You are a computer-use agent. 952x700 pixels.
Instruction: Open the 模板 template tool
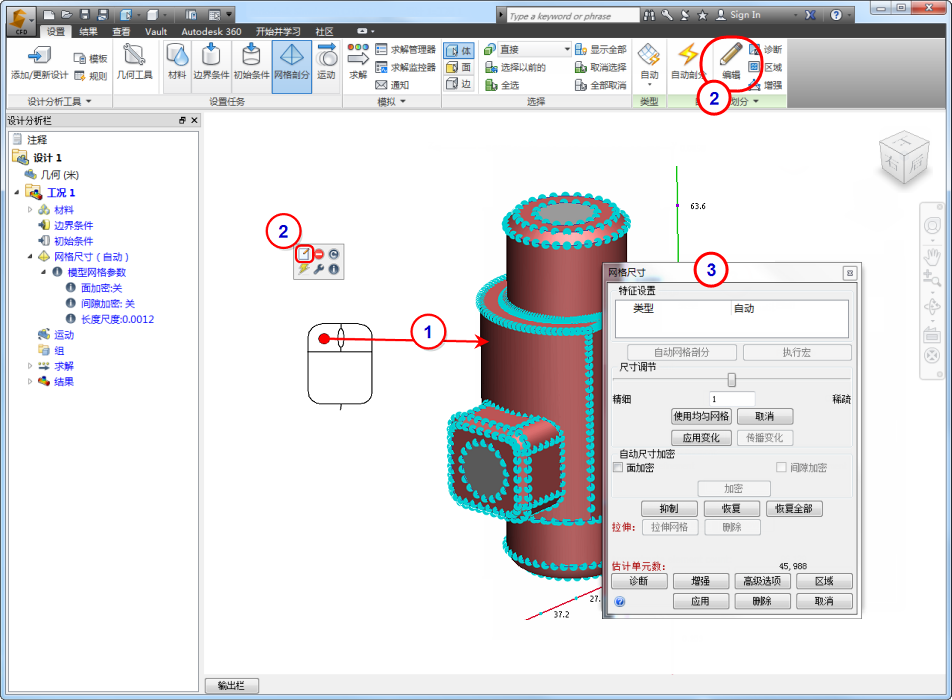tap(90, 58)
